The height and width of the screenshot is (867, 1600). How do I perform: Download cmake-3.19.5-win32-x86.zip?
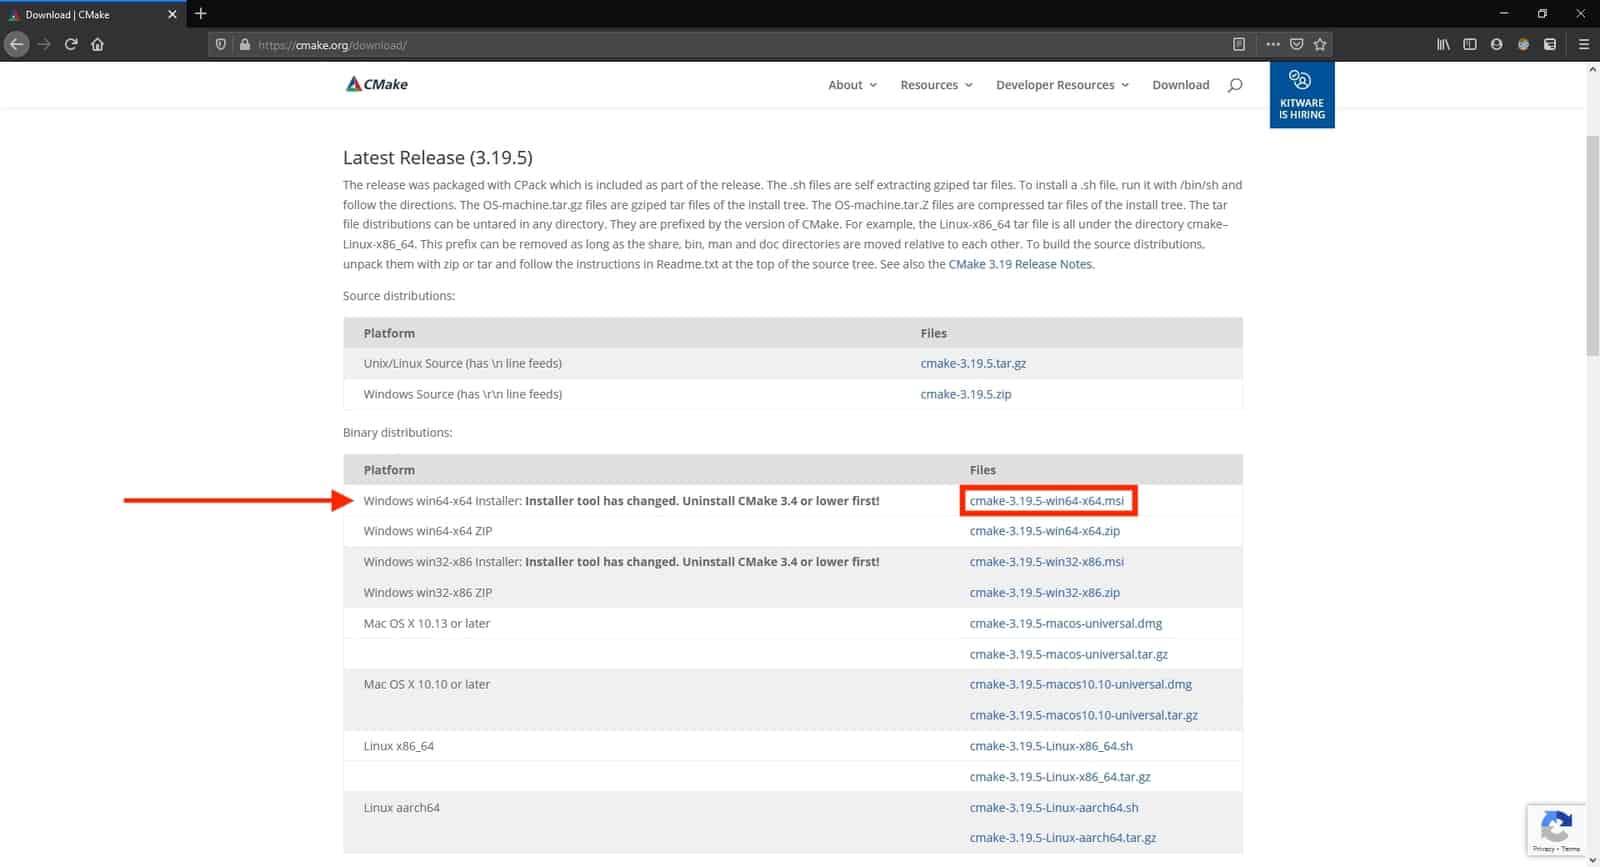tap(1045, 593)
